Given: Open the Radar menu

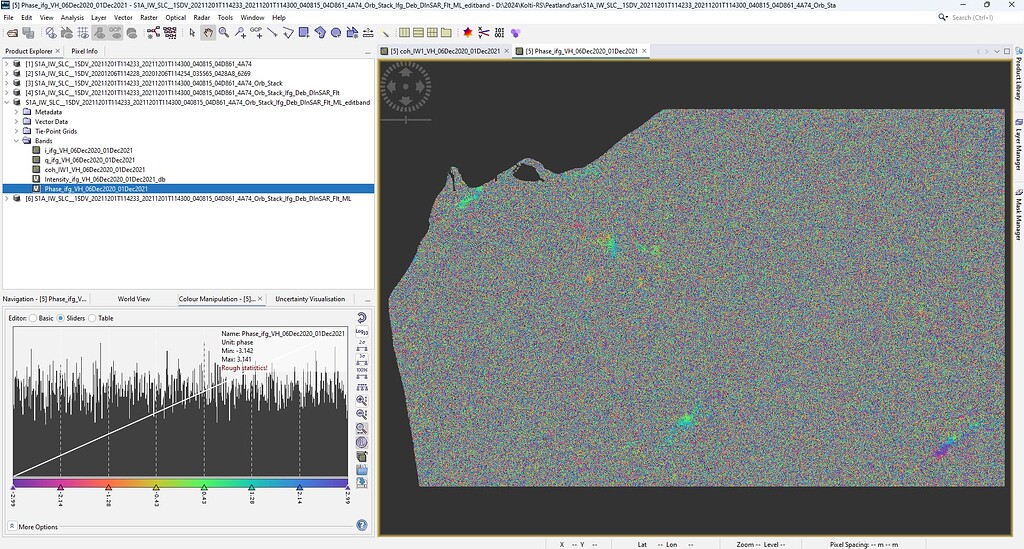Looking at the screenshot, I should click(201, 17).
